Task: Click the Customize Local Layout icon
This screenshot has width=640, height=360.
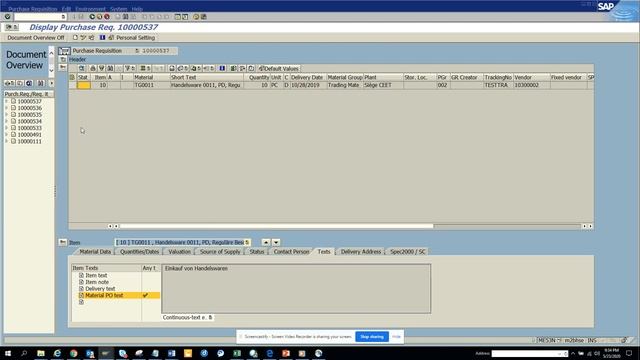Action: click(x=203, y=17)
